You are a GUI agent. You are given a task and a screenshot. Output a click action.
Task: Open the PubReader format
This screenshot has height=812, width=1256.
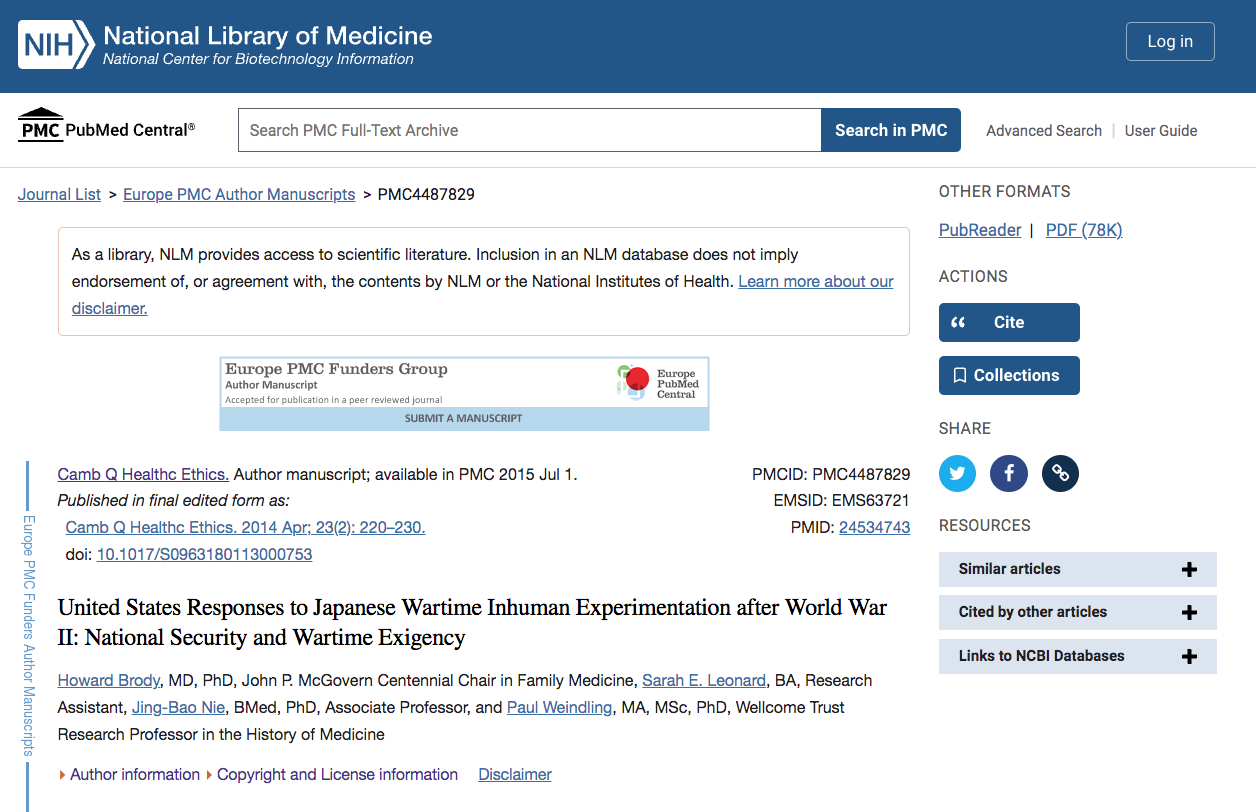(x=980, y=230)
